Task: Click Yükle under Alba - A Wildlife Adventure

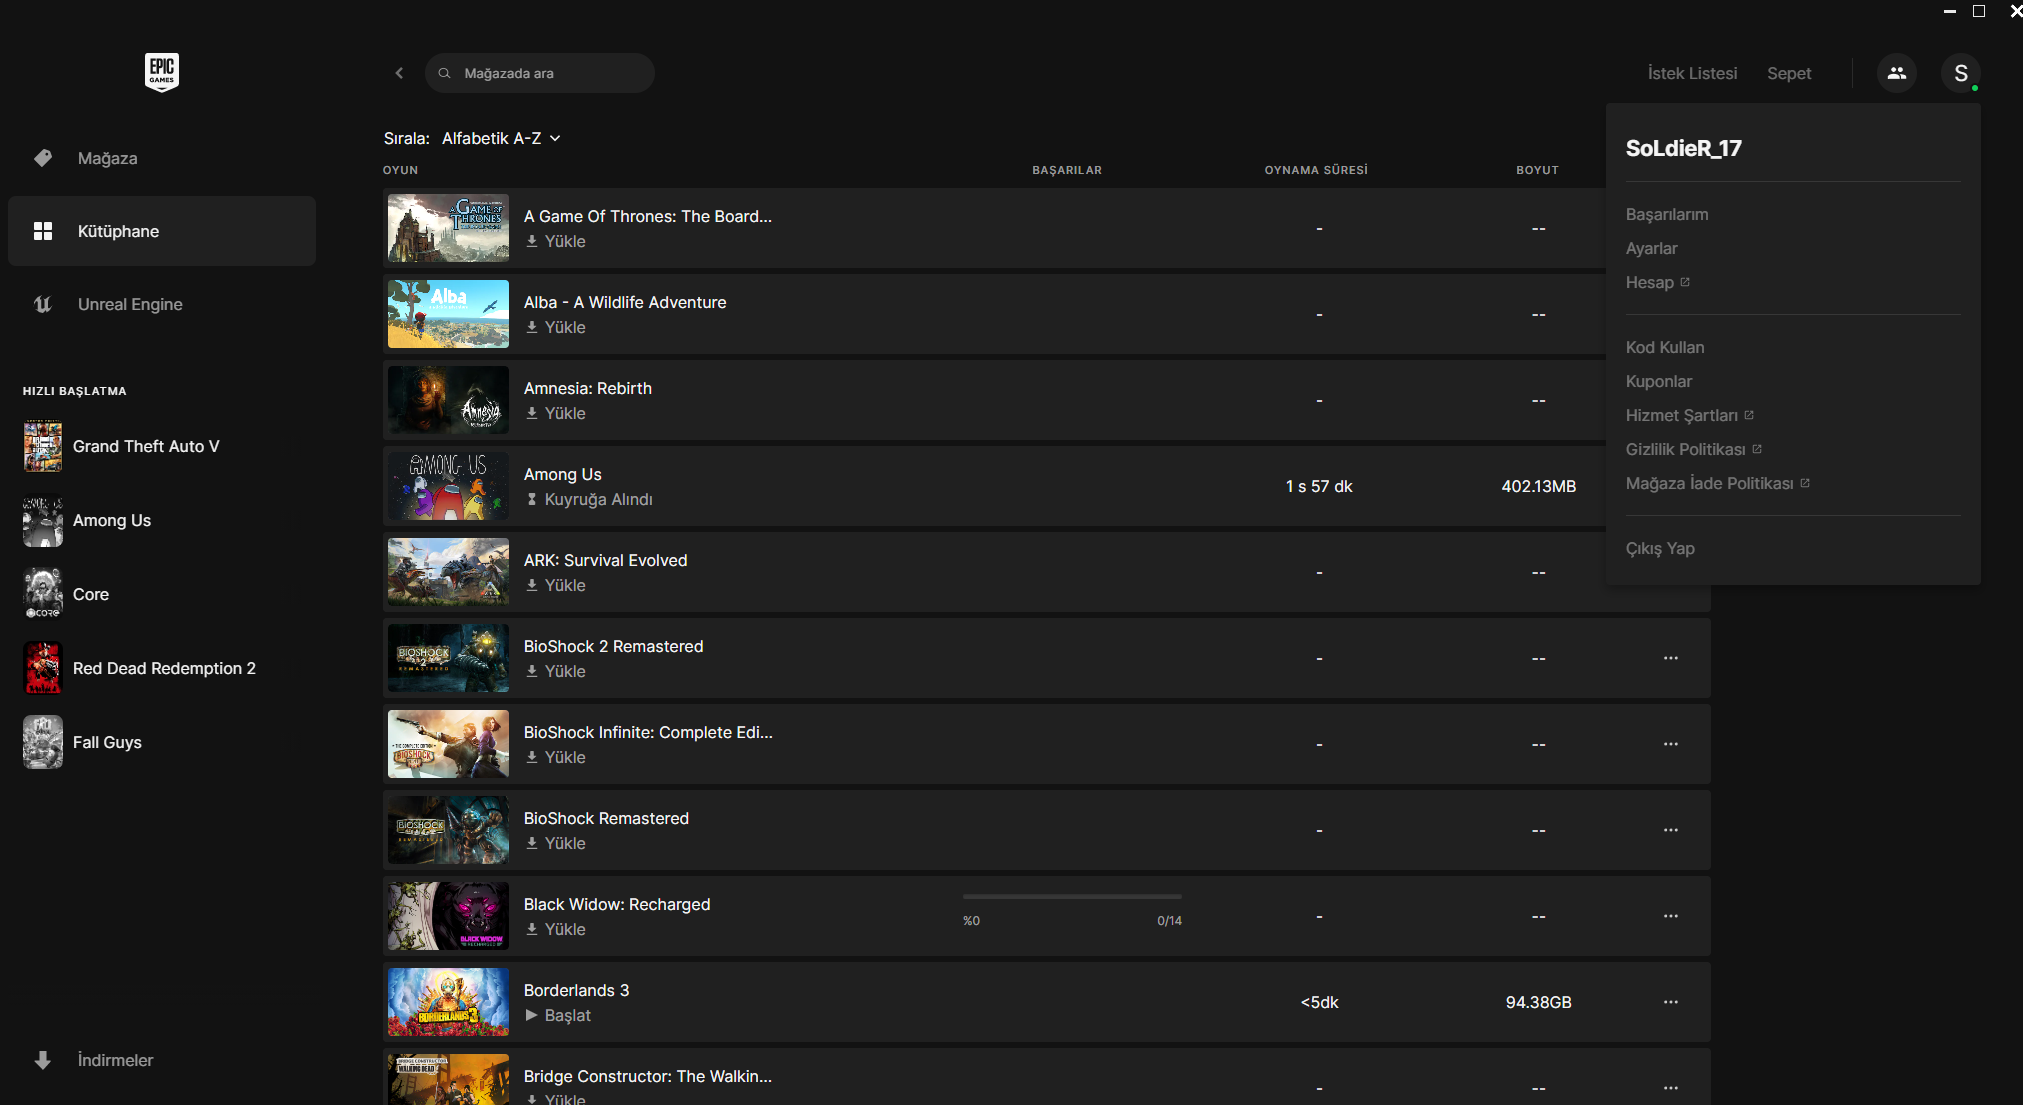Action: pyautogui.click(x=556, y=327)
